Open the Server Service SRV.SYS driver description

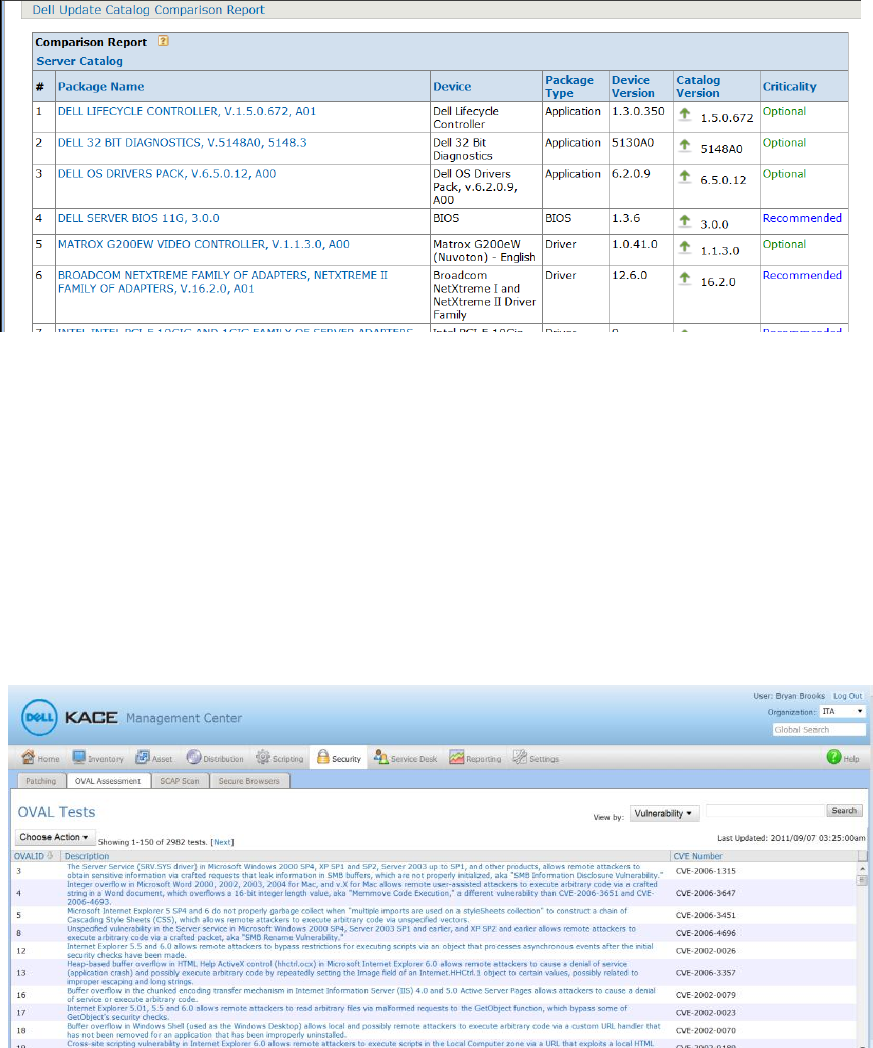click(x=365, y=871)
